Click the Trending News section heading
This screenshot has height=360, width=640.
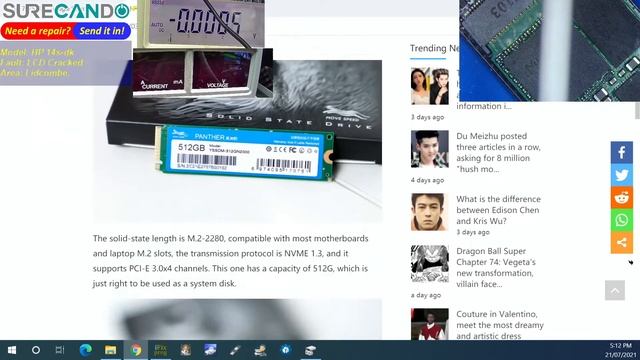click(x=434, y=48)
